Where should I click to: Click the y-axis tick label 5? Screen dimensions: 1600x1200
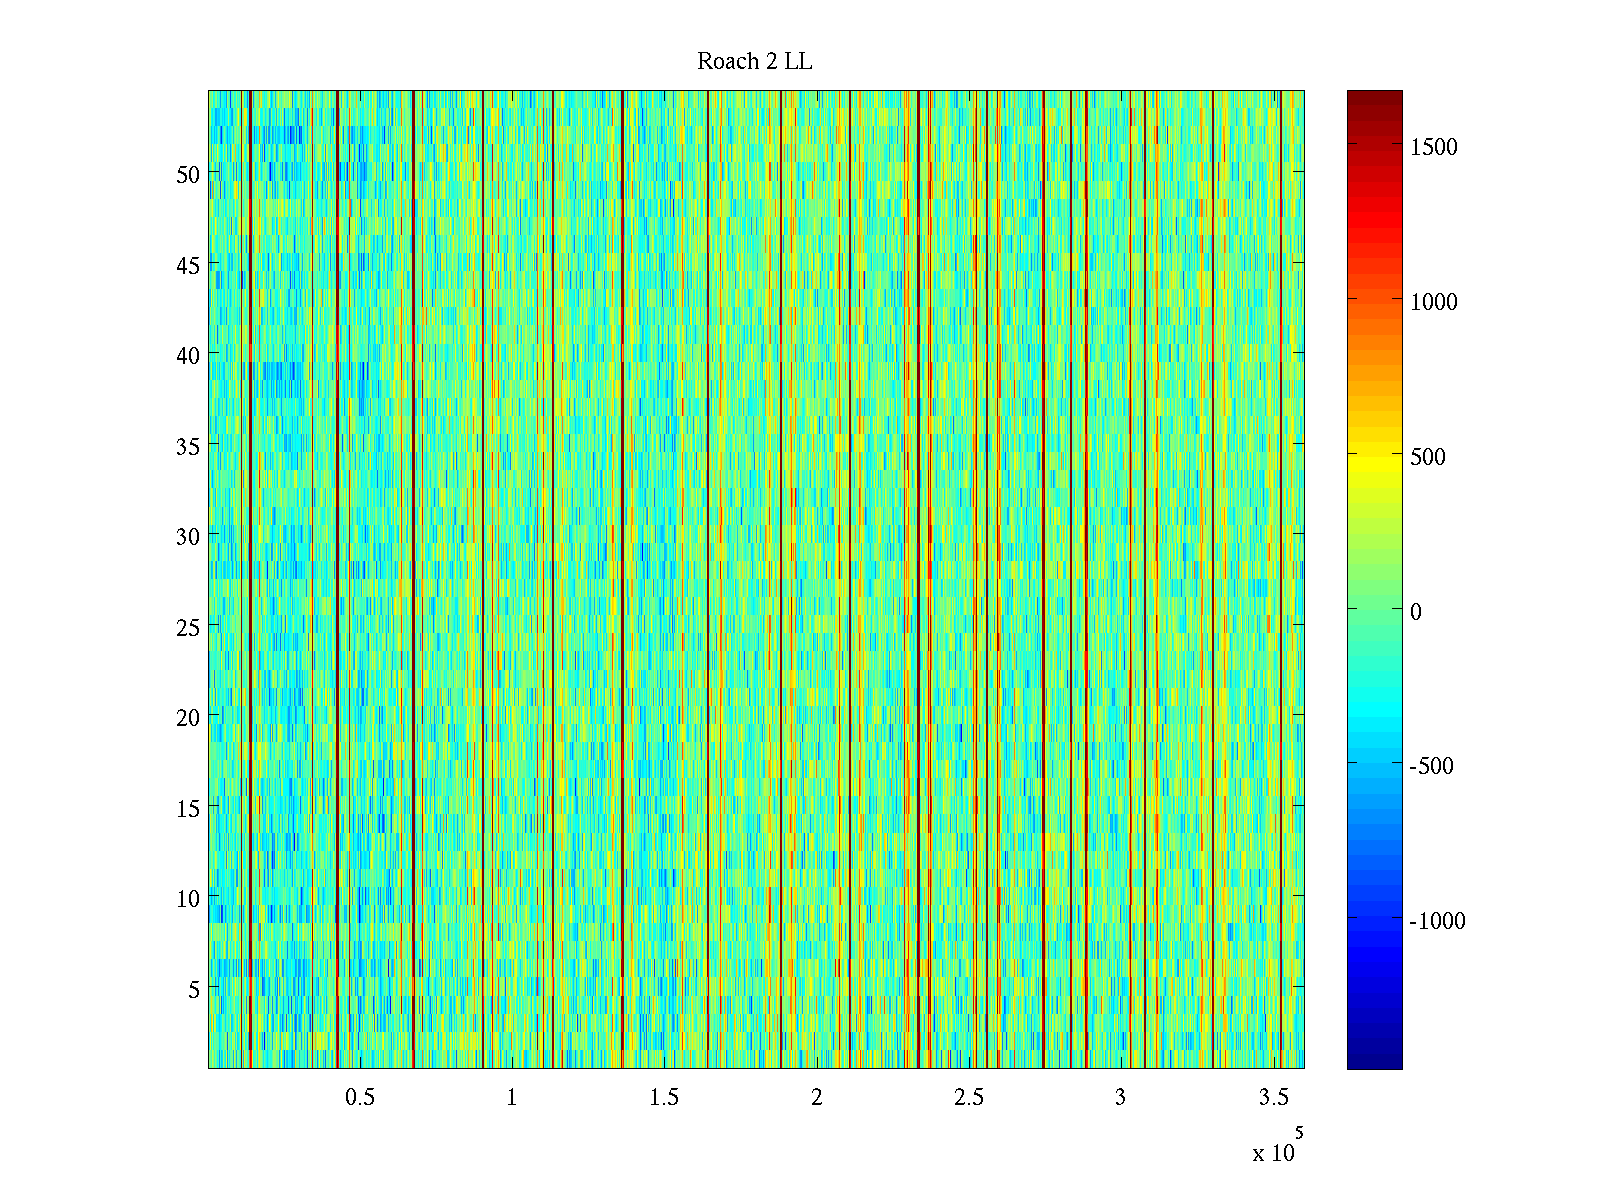click(x=193, y=990)
